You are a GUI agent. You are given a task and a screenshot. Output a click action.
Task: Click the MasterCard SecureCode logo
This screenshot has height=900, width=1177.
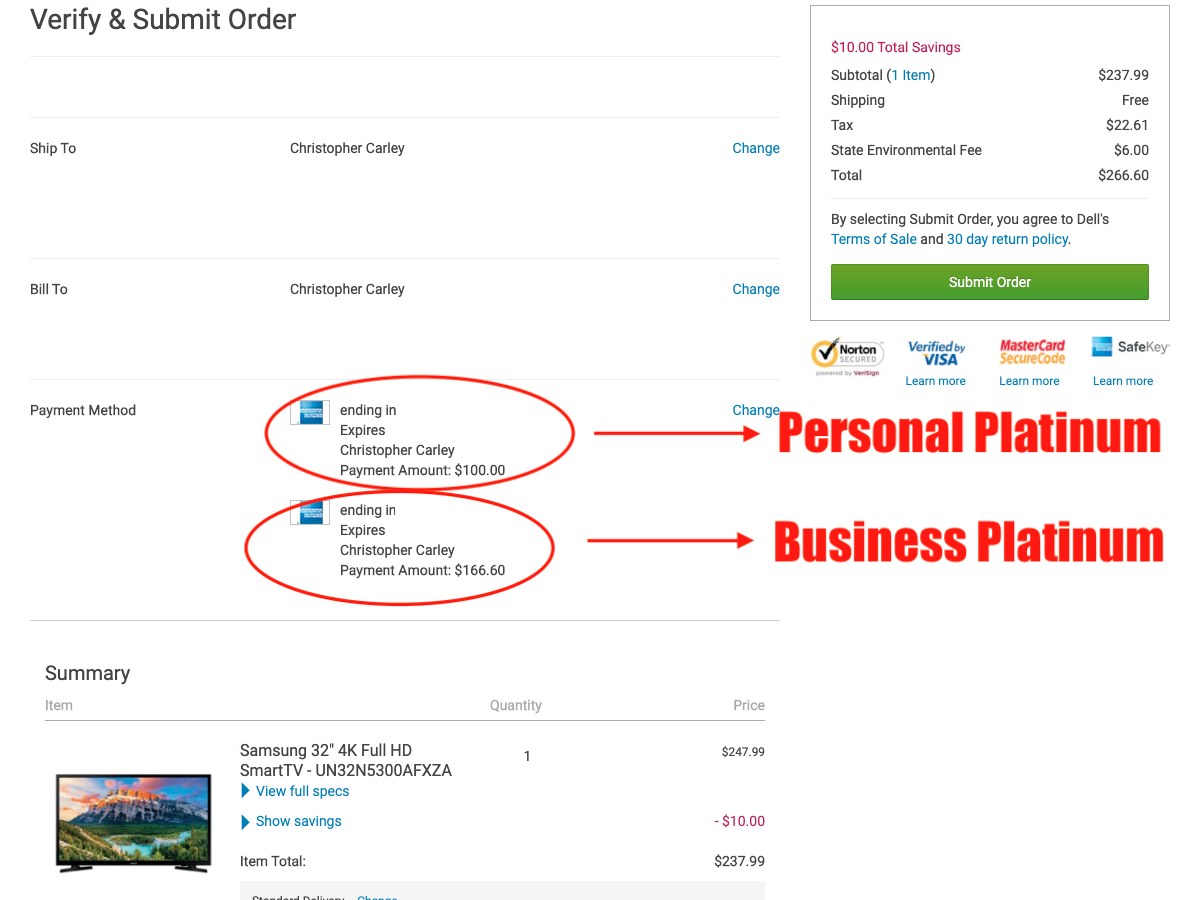(x=1032, y=352)
